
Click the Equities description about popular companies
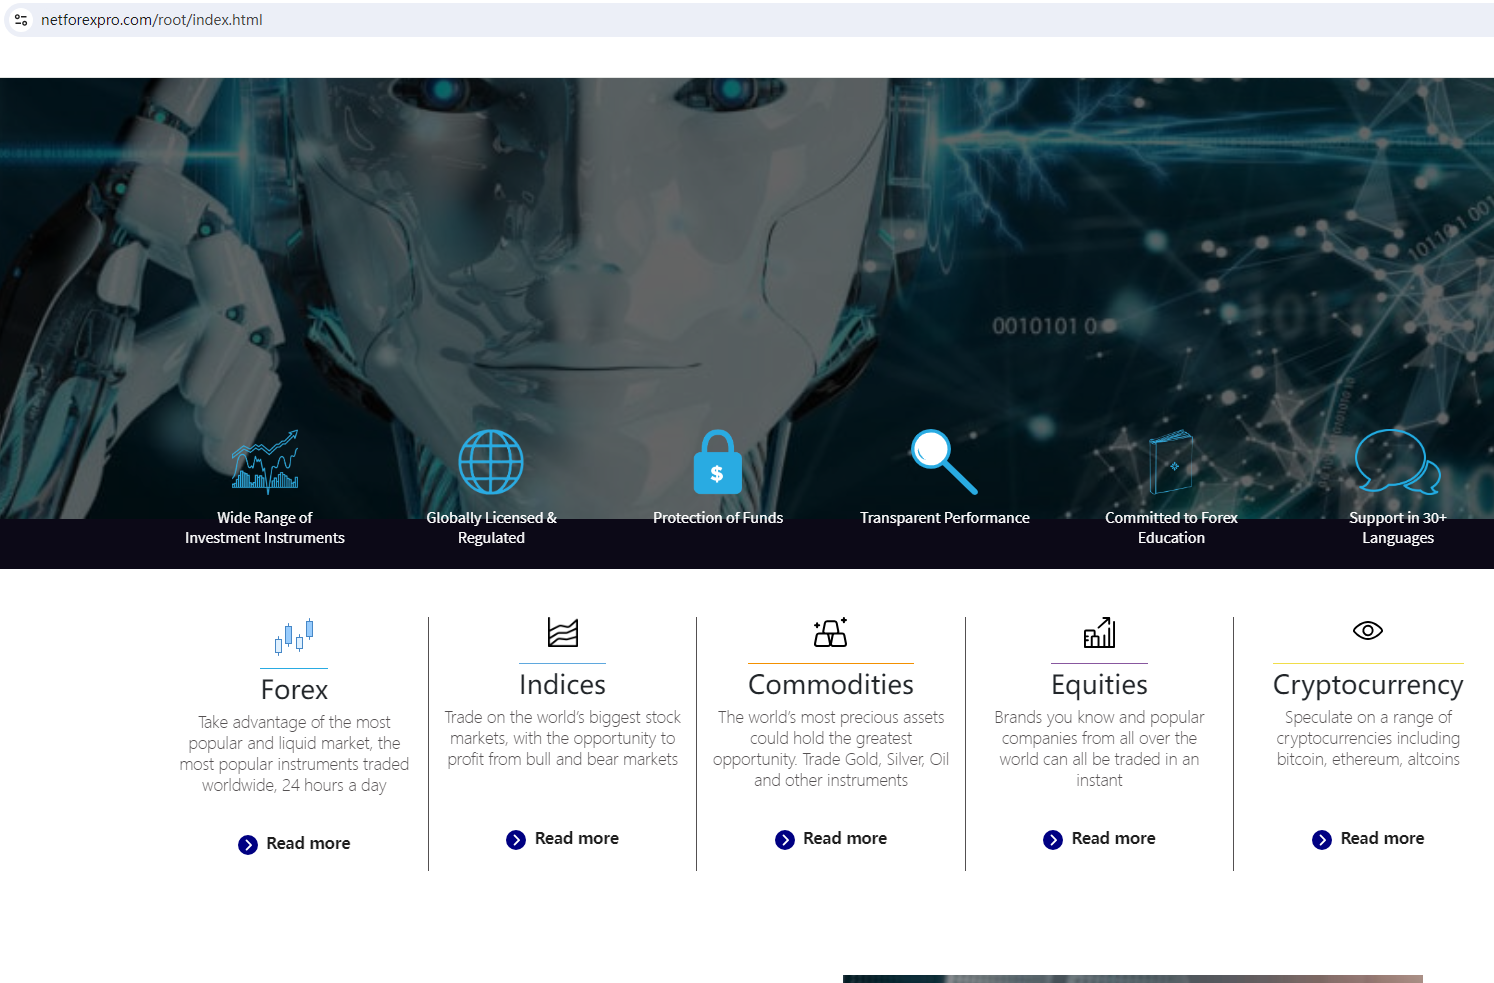point(1099,749)
